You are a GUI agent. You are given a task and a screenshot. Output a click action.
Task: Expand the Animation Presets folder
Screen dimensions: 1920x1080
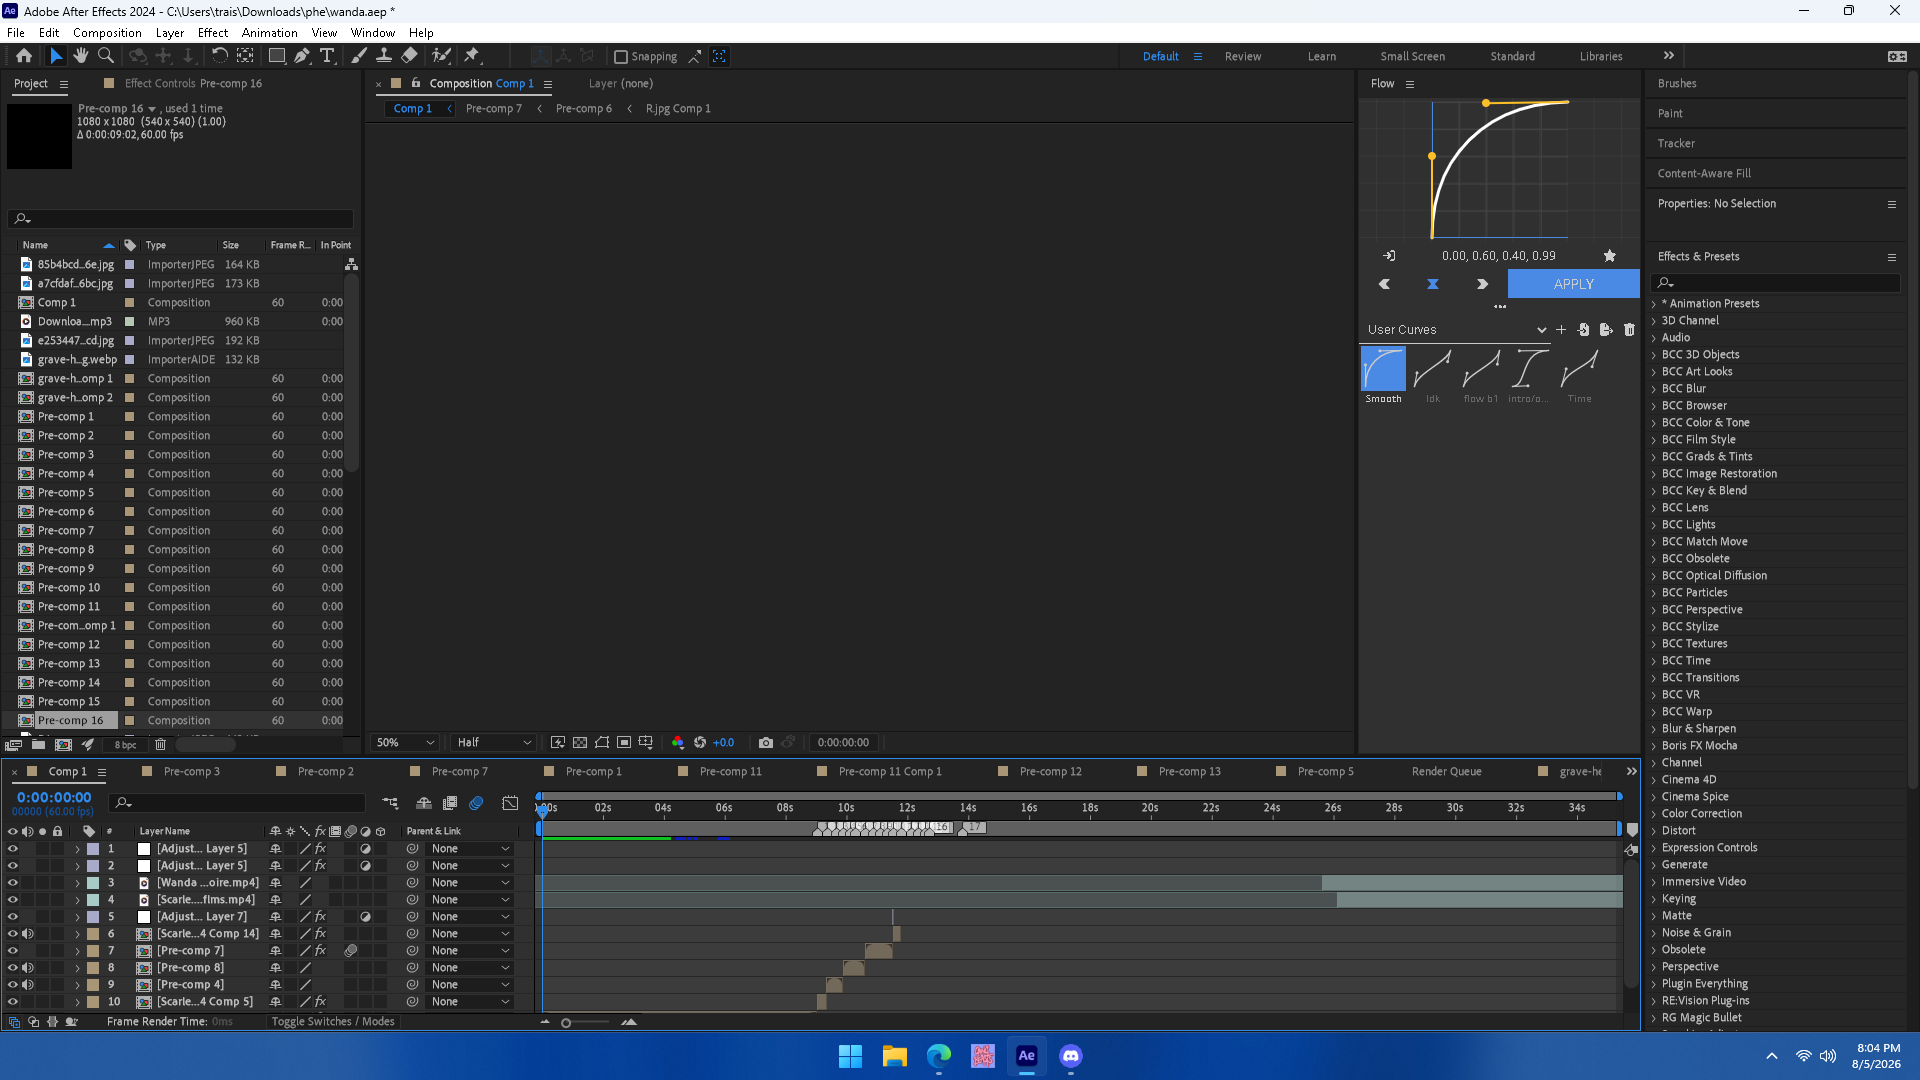click(x=1654, y=304)
